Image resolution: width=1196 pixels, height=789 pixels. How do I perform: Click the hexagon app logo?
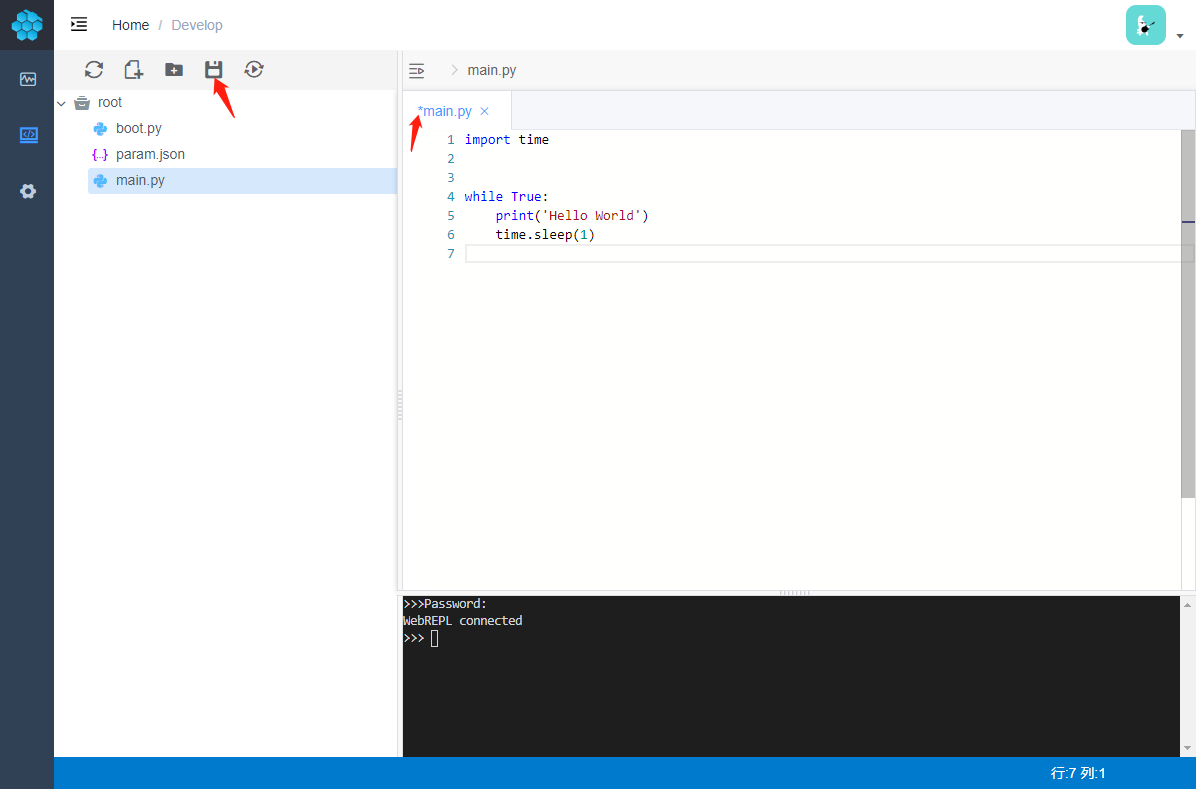(27, 24)
